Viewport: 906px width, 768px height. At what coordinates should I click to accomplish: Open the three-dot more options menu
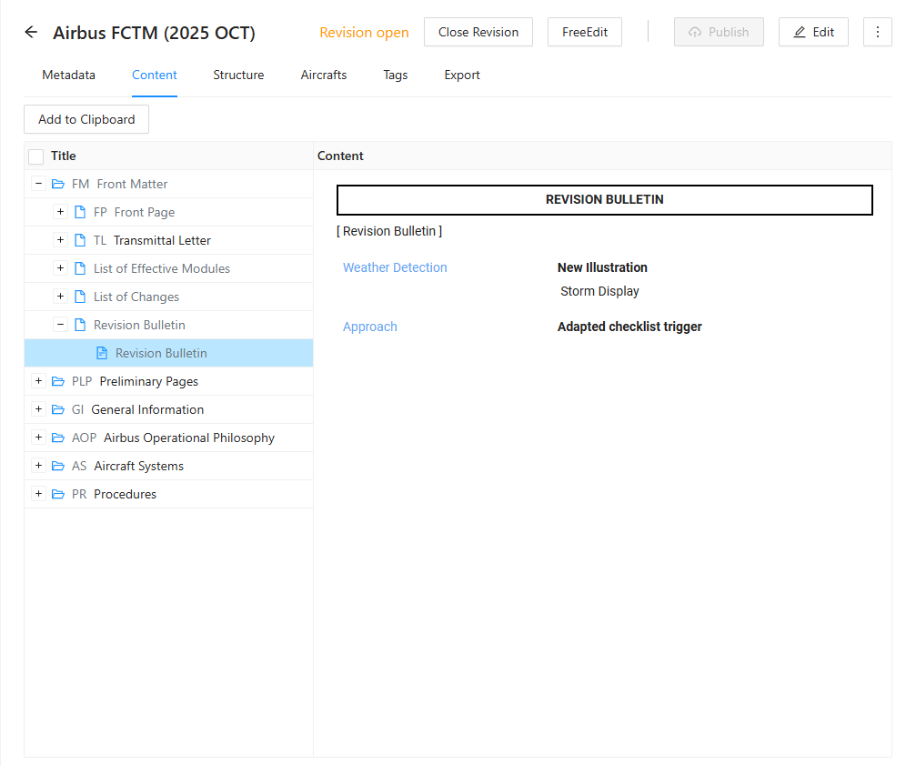pos(877,32)
